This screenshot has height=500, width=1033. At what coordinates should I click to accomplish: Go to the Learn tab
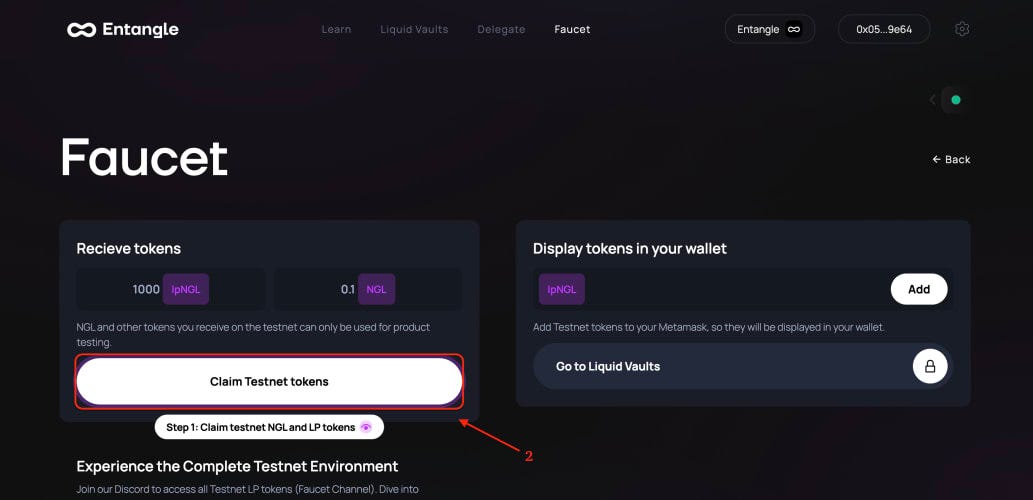pyautogui.click(x=336, y=30)
